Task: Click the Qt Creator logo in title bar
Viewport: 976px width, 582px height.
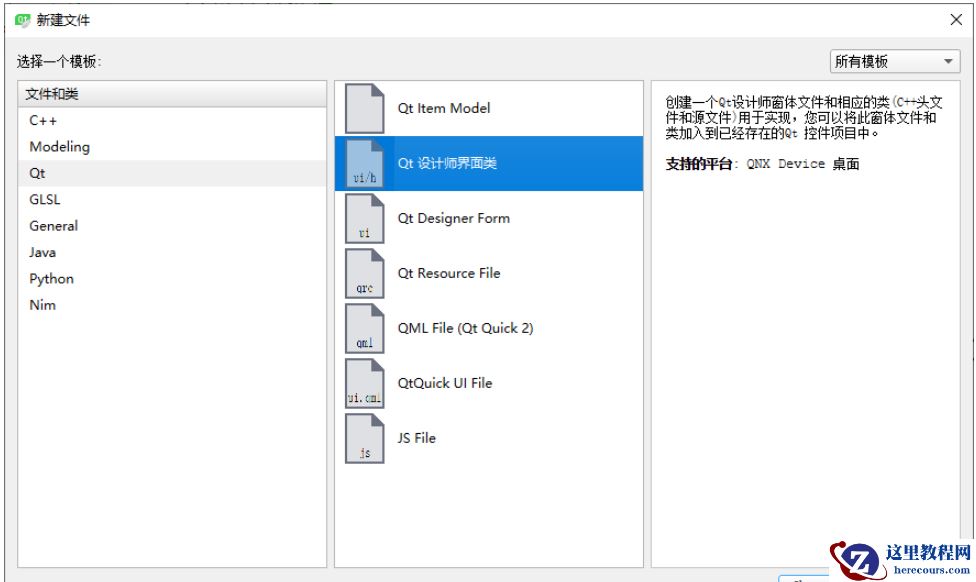Action: click(22, 20)
